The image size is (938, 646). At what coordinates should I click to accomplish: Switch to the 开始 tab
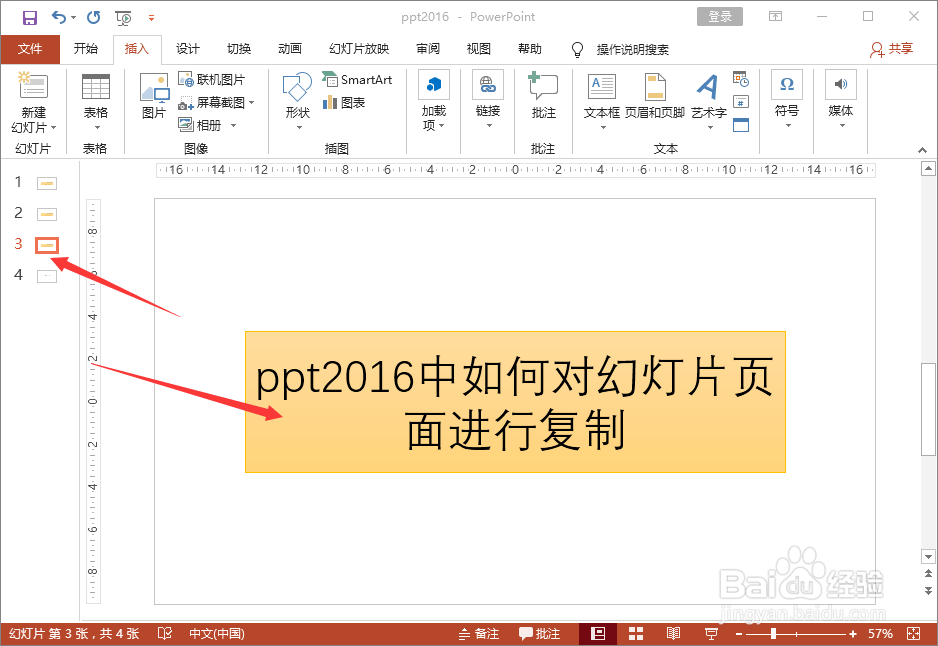tap(86, 49)
